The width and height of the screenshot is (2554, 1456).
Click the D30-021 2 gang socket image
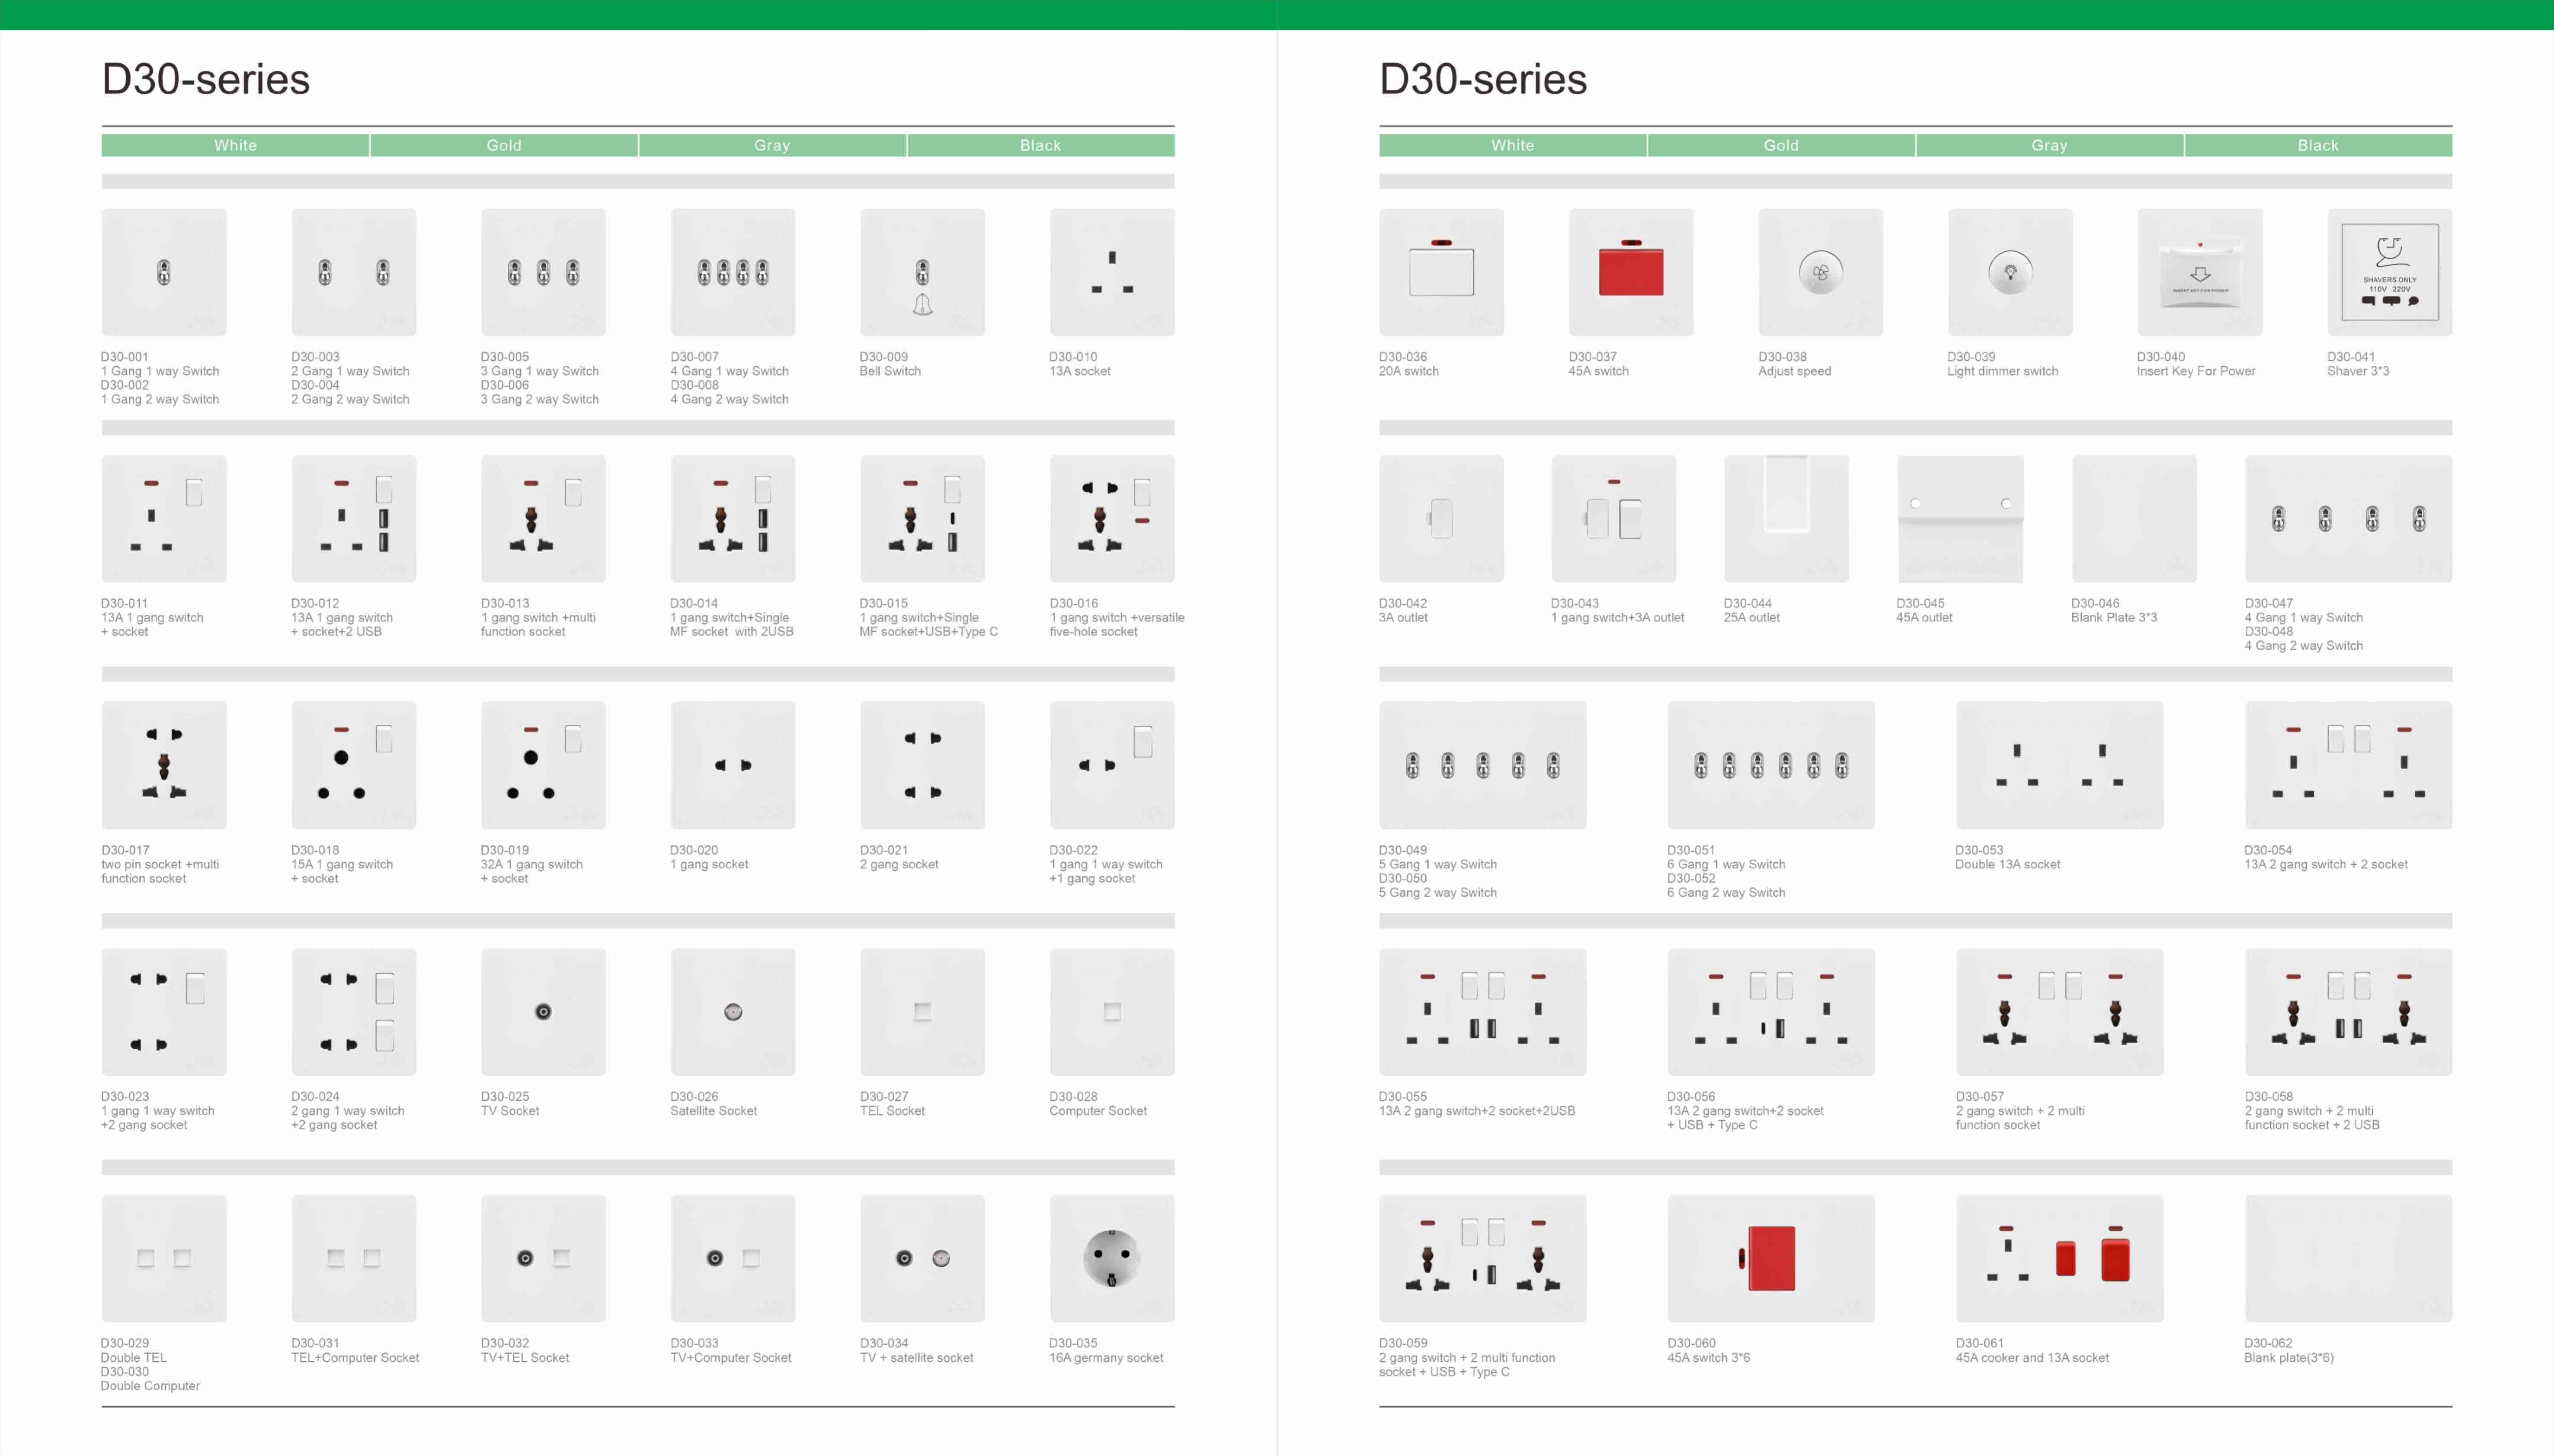(x=922, y=765)
